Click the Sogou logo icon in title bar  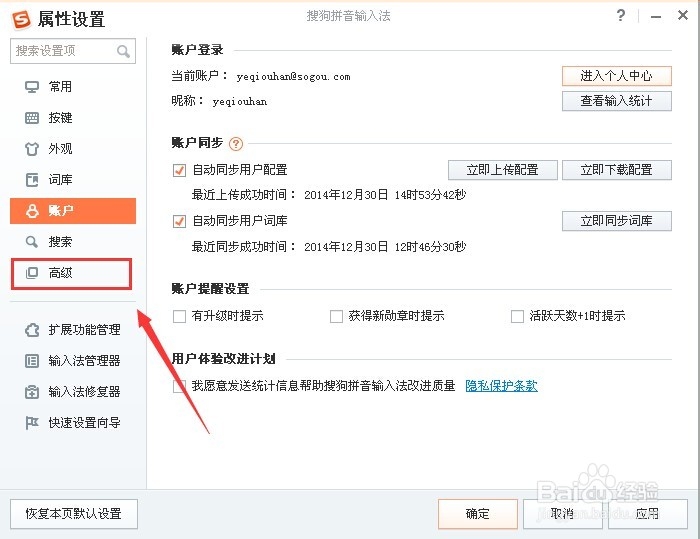[19, 18]
